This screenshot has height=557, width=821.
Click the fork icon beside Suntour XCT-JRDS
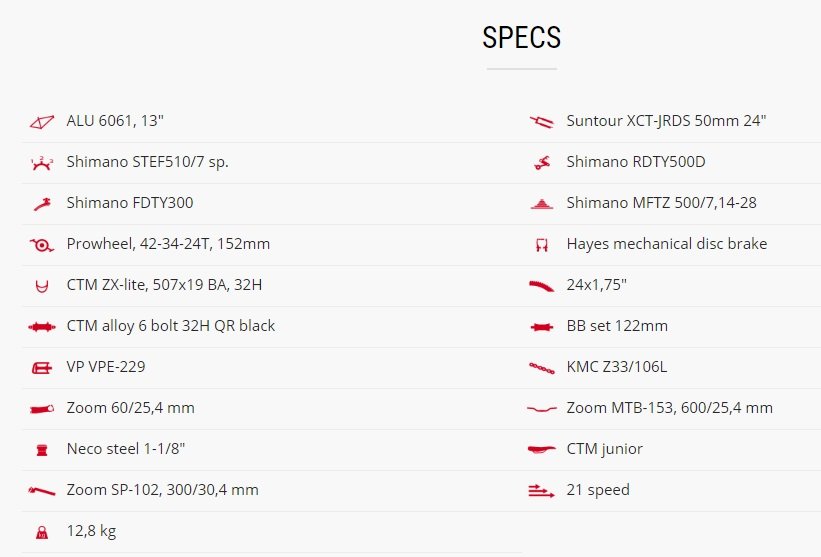[x=541, y=122]
